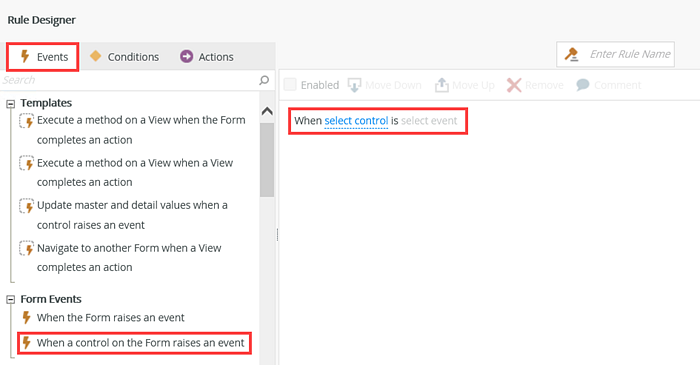
Task: Click the Move Up arrow icon
Action: [x=442, y=85]
